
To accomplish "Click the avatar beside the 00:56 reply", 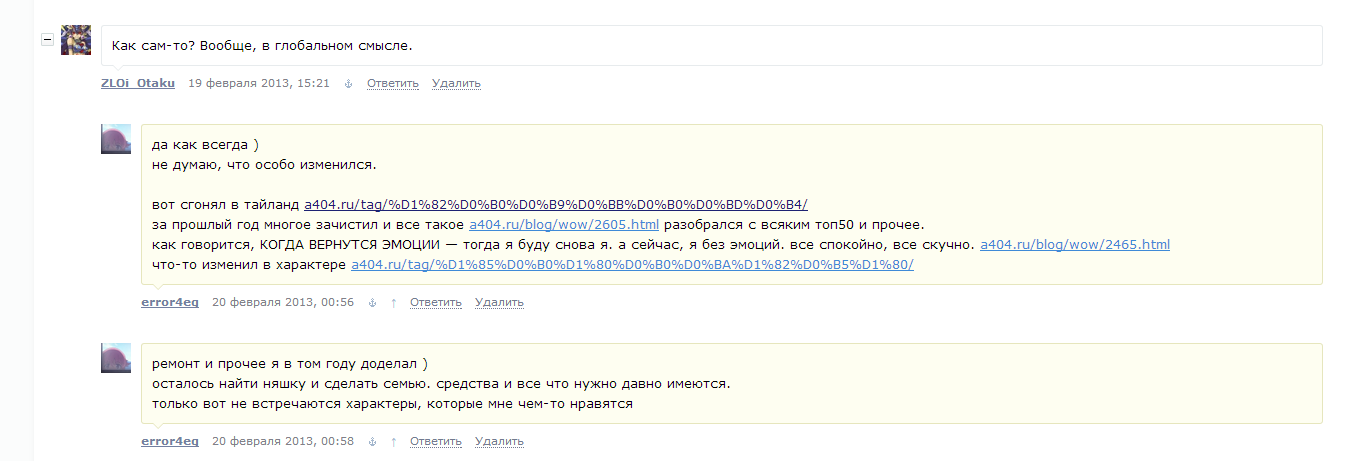I will click(116, 139).
